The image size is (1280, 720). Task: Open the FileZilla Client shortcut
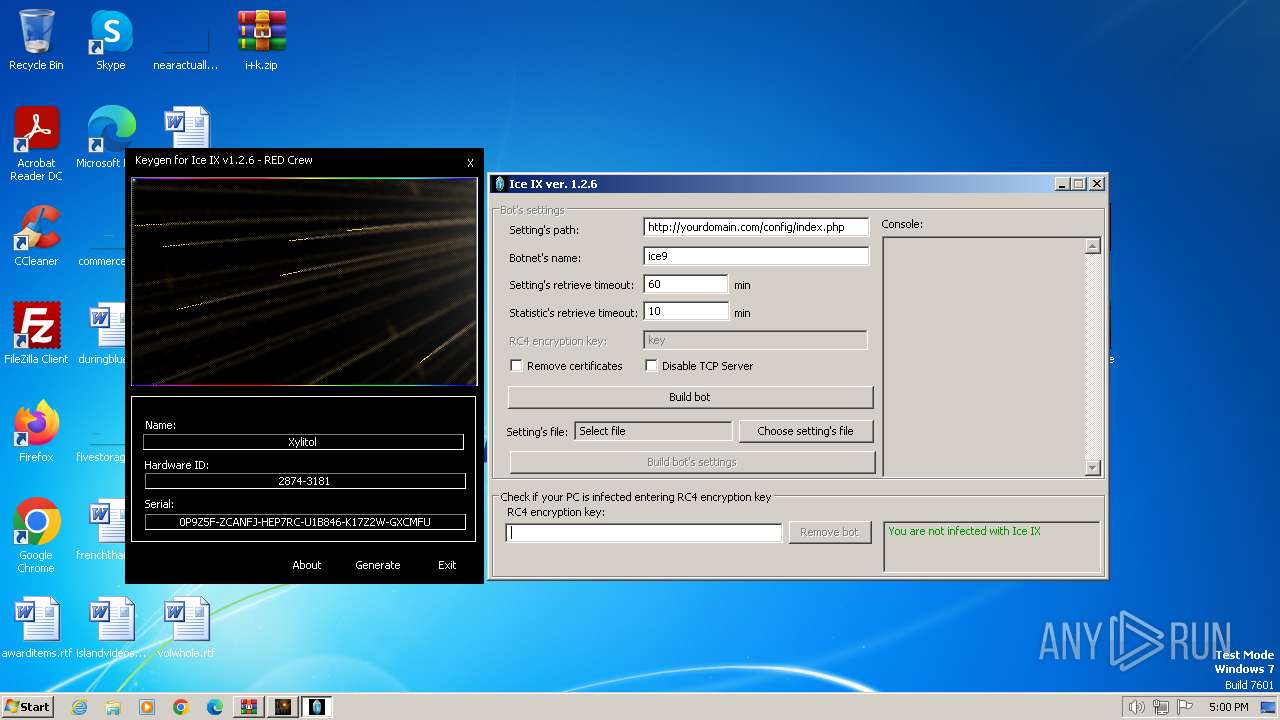36,334
